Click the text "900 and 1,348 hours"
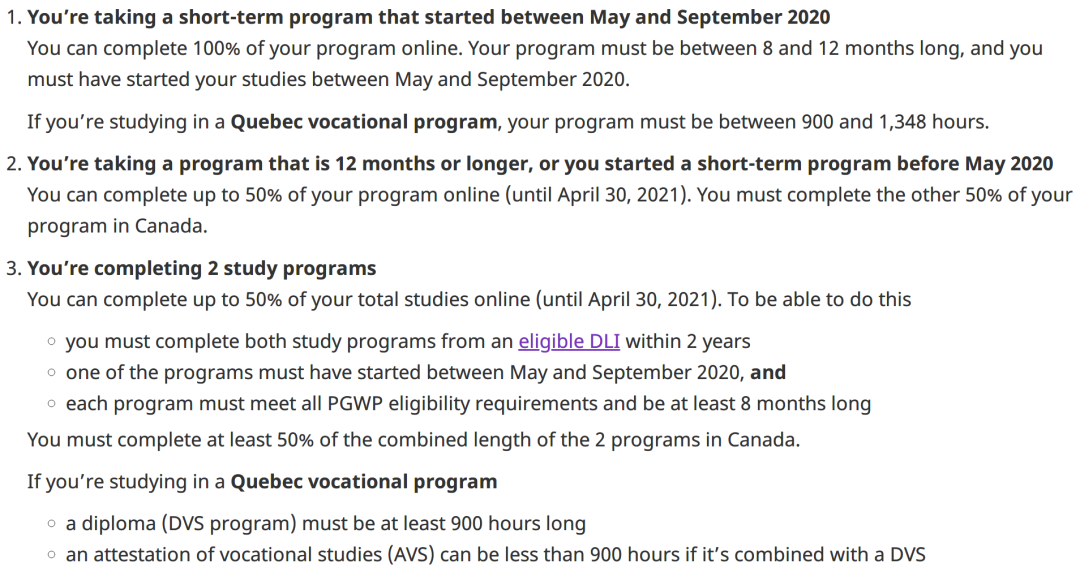 [x=894, y=122]
